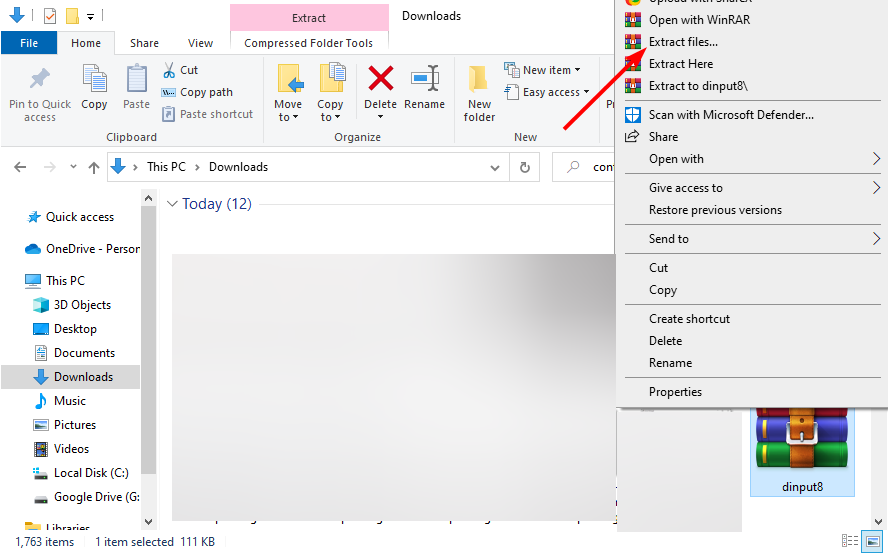Click Paste shortcut in the ribbon

click(208, 114)
